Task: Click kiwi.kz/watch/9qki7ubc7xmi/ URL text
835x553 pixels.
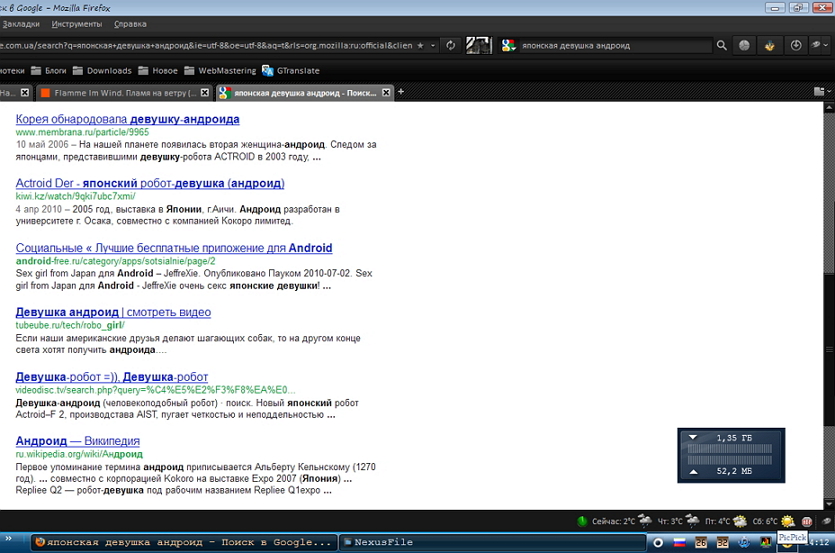Action: [75, 196]
